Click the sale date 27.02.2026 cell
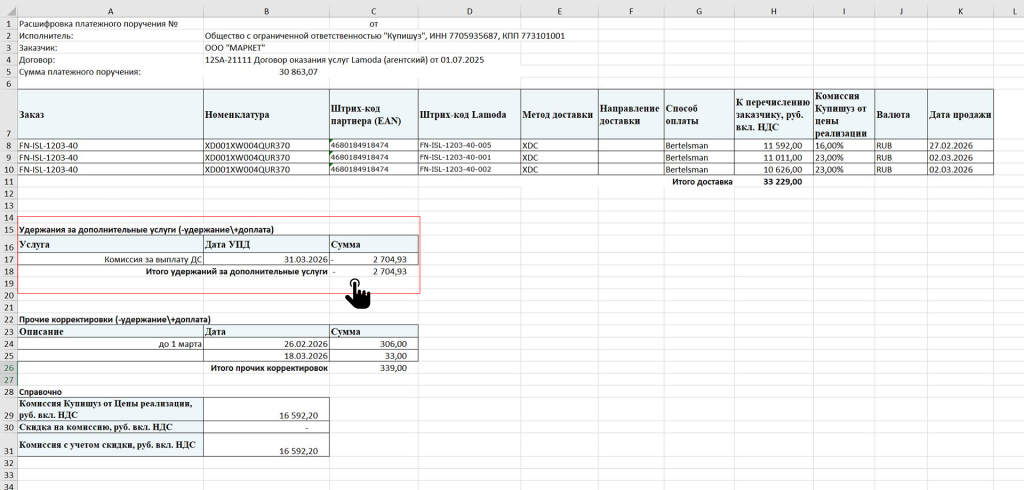Image resolution: width=1024 pixels, height=490 pixels. [x=960, y=145]
